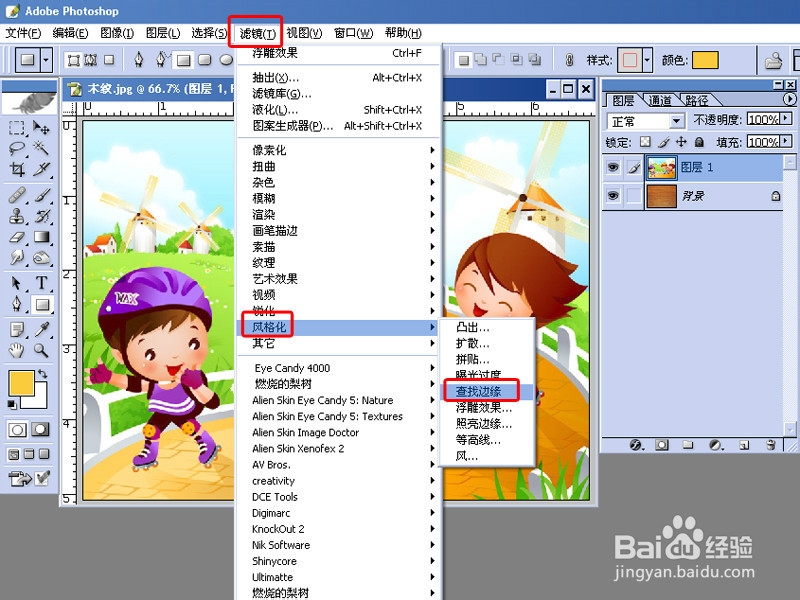Screen dimensions: 800x600
Task: Select the Clone Stamp tool
Action: point(17,216)
